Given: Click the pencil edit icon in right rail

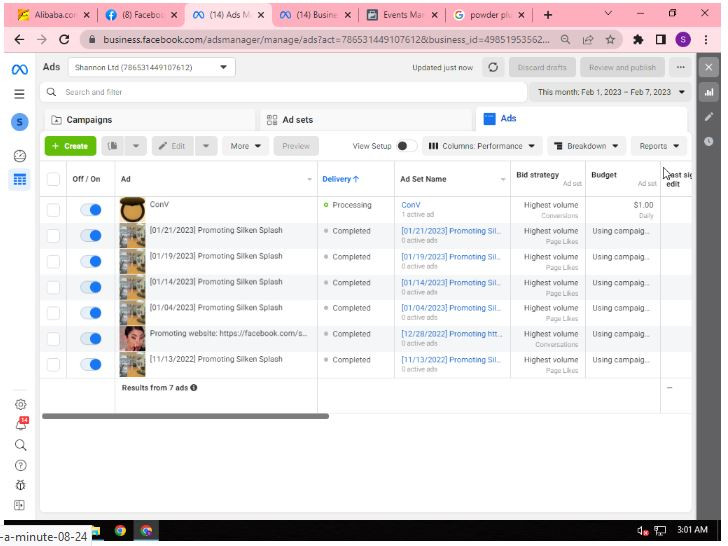Looking at the screenshot, I should 708,117.
